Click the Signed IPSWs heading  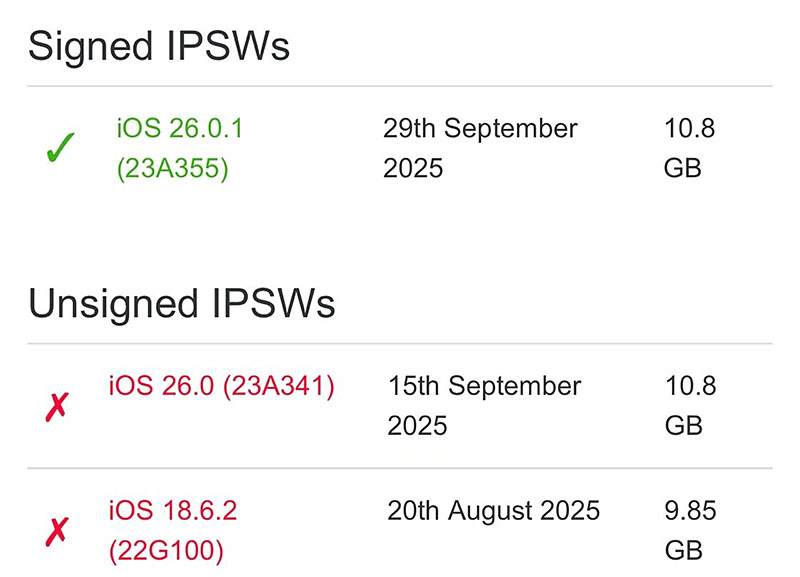pyautogui.click(x=159, y=45)
